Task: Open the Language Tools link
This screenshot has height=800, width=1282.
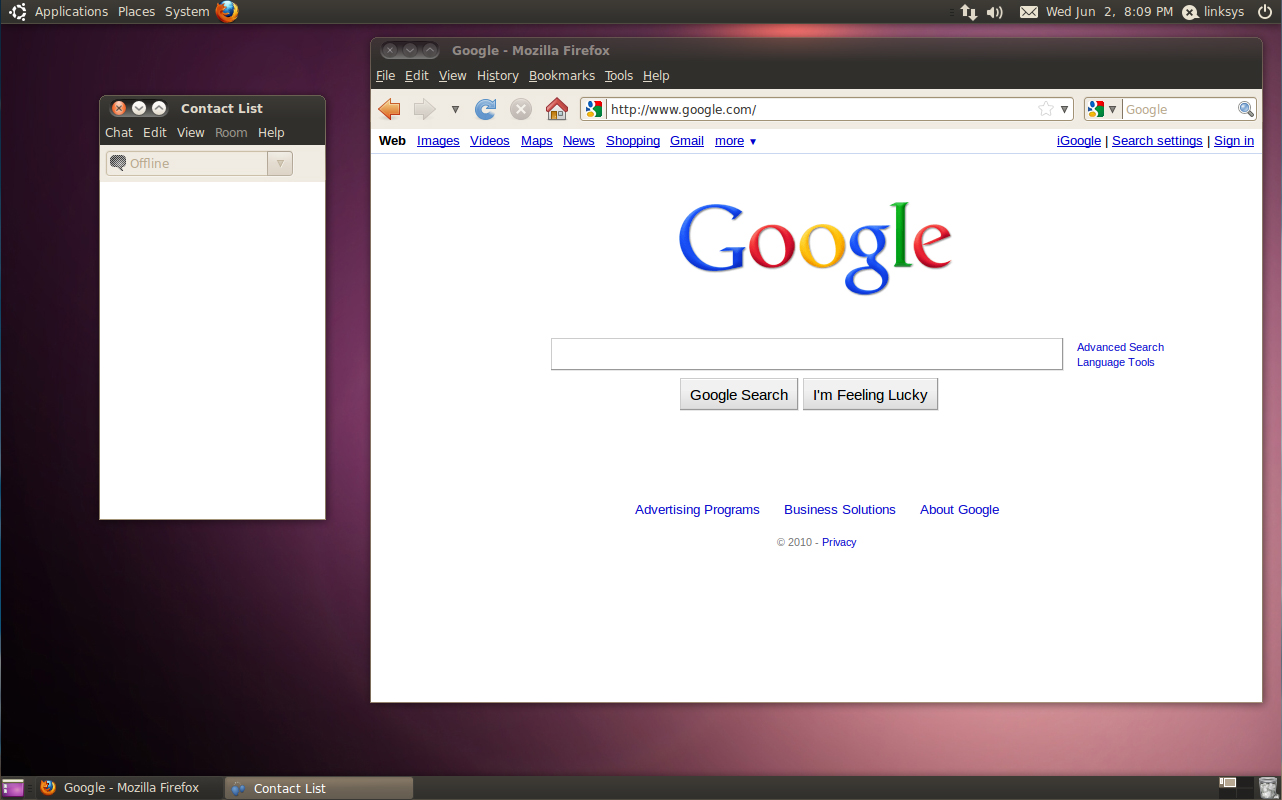Action: coord(1115,362)
